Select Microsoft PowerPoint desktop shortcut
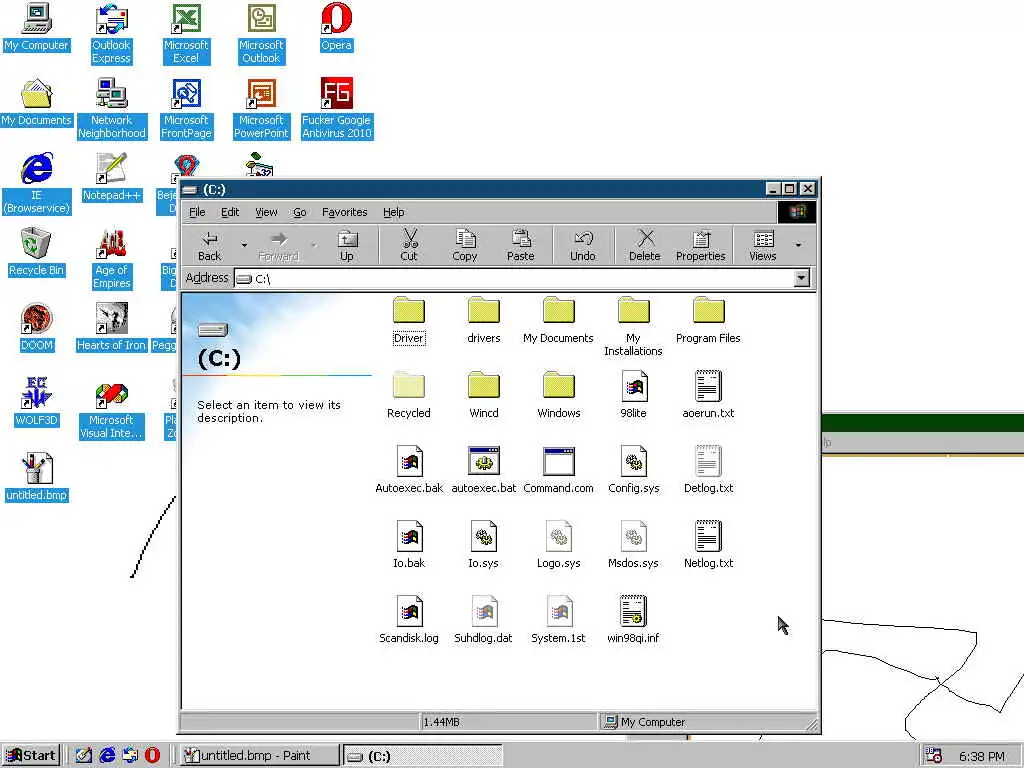The height and width of the screenshot is (768, 1024). point(261,108)
